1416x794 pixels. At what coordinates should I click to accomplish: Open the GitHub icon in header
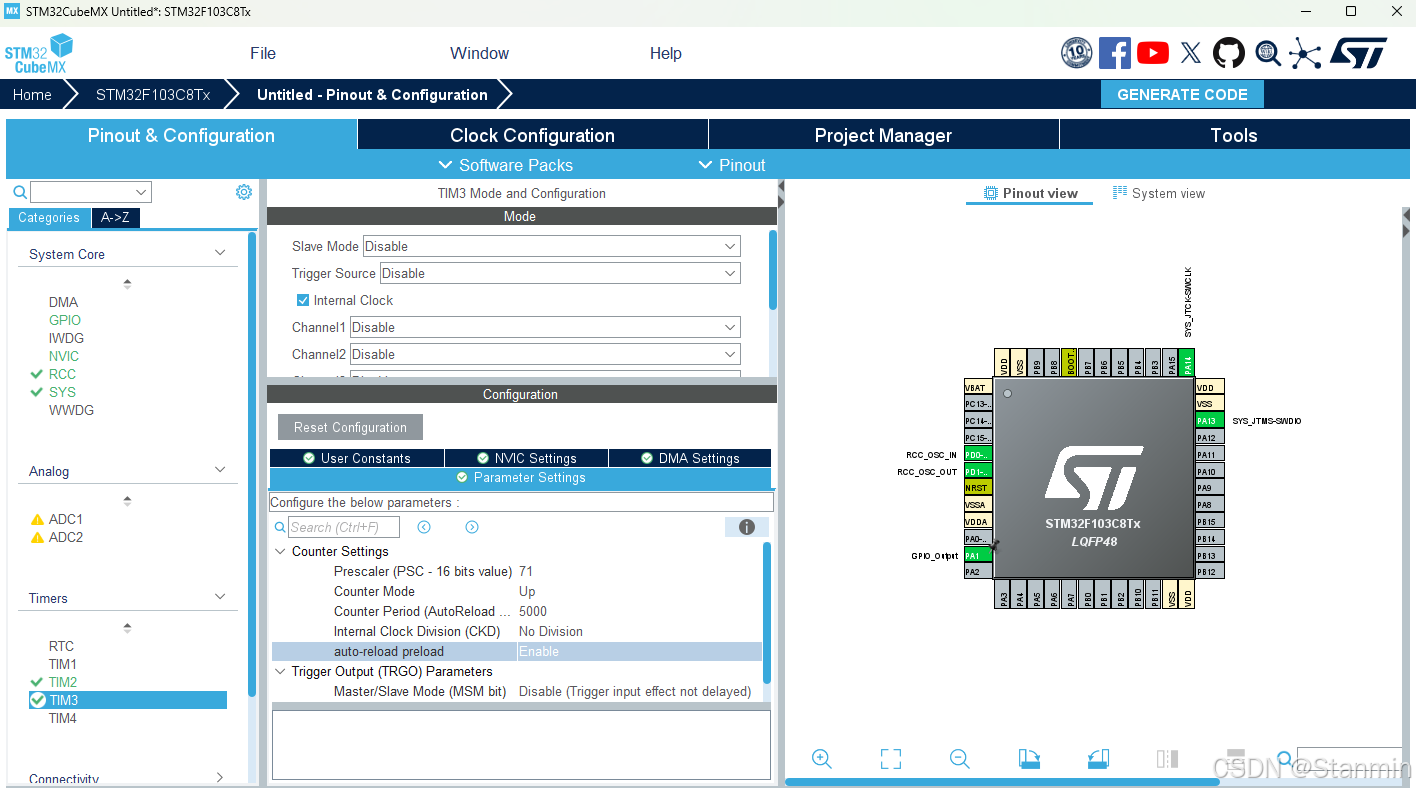(x=1229, y=53)
